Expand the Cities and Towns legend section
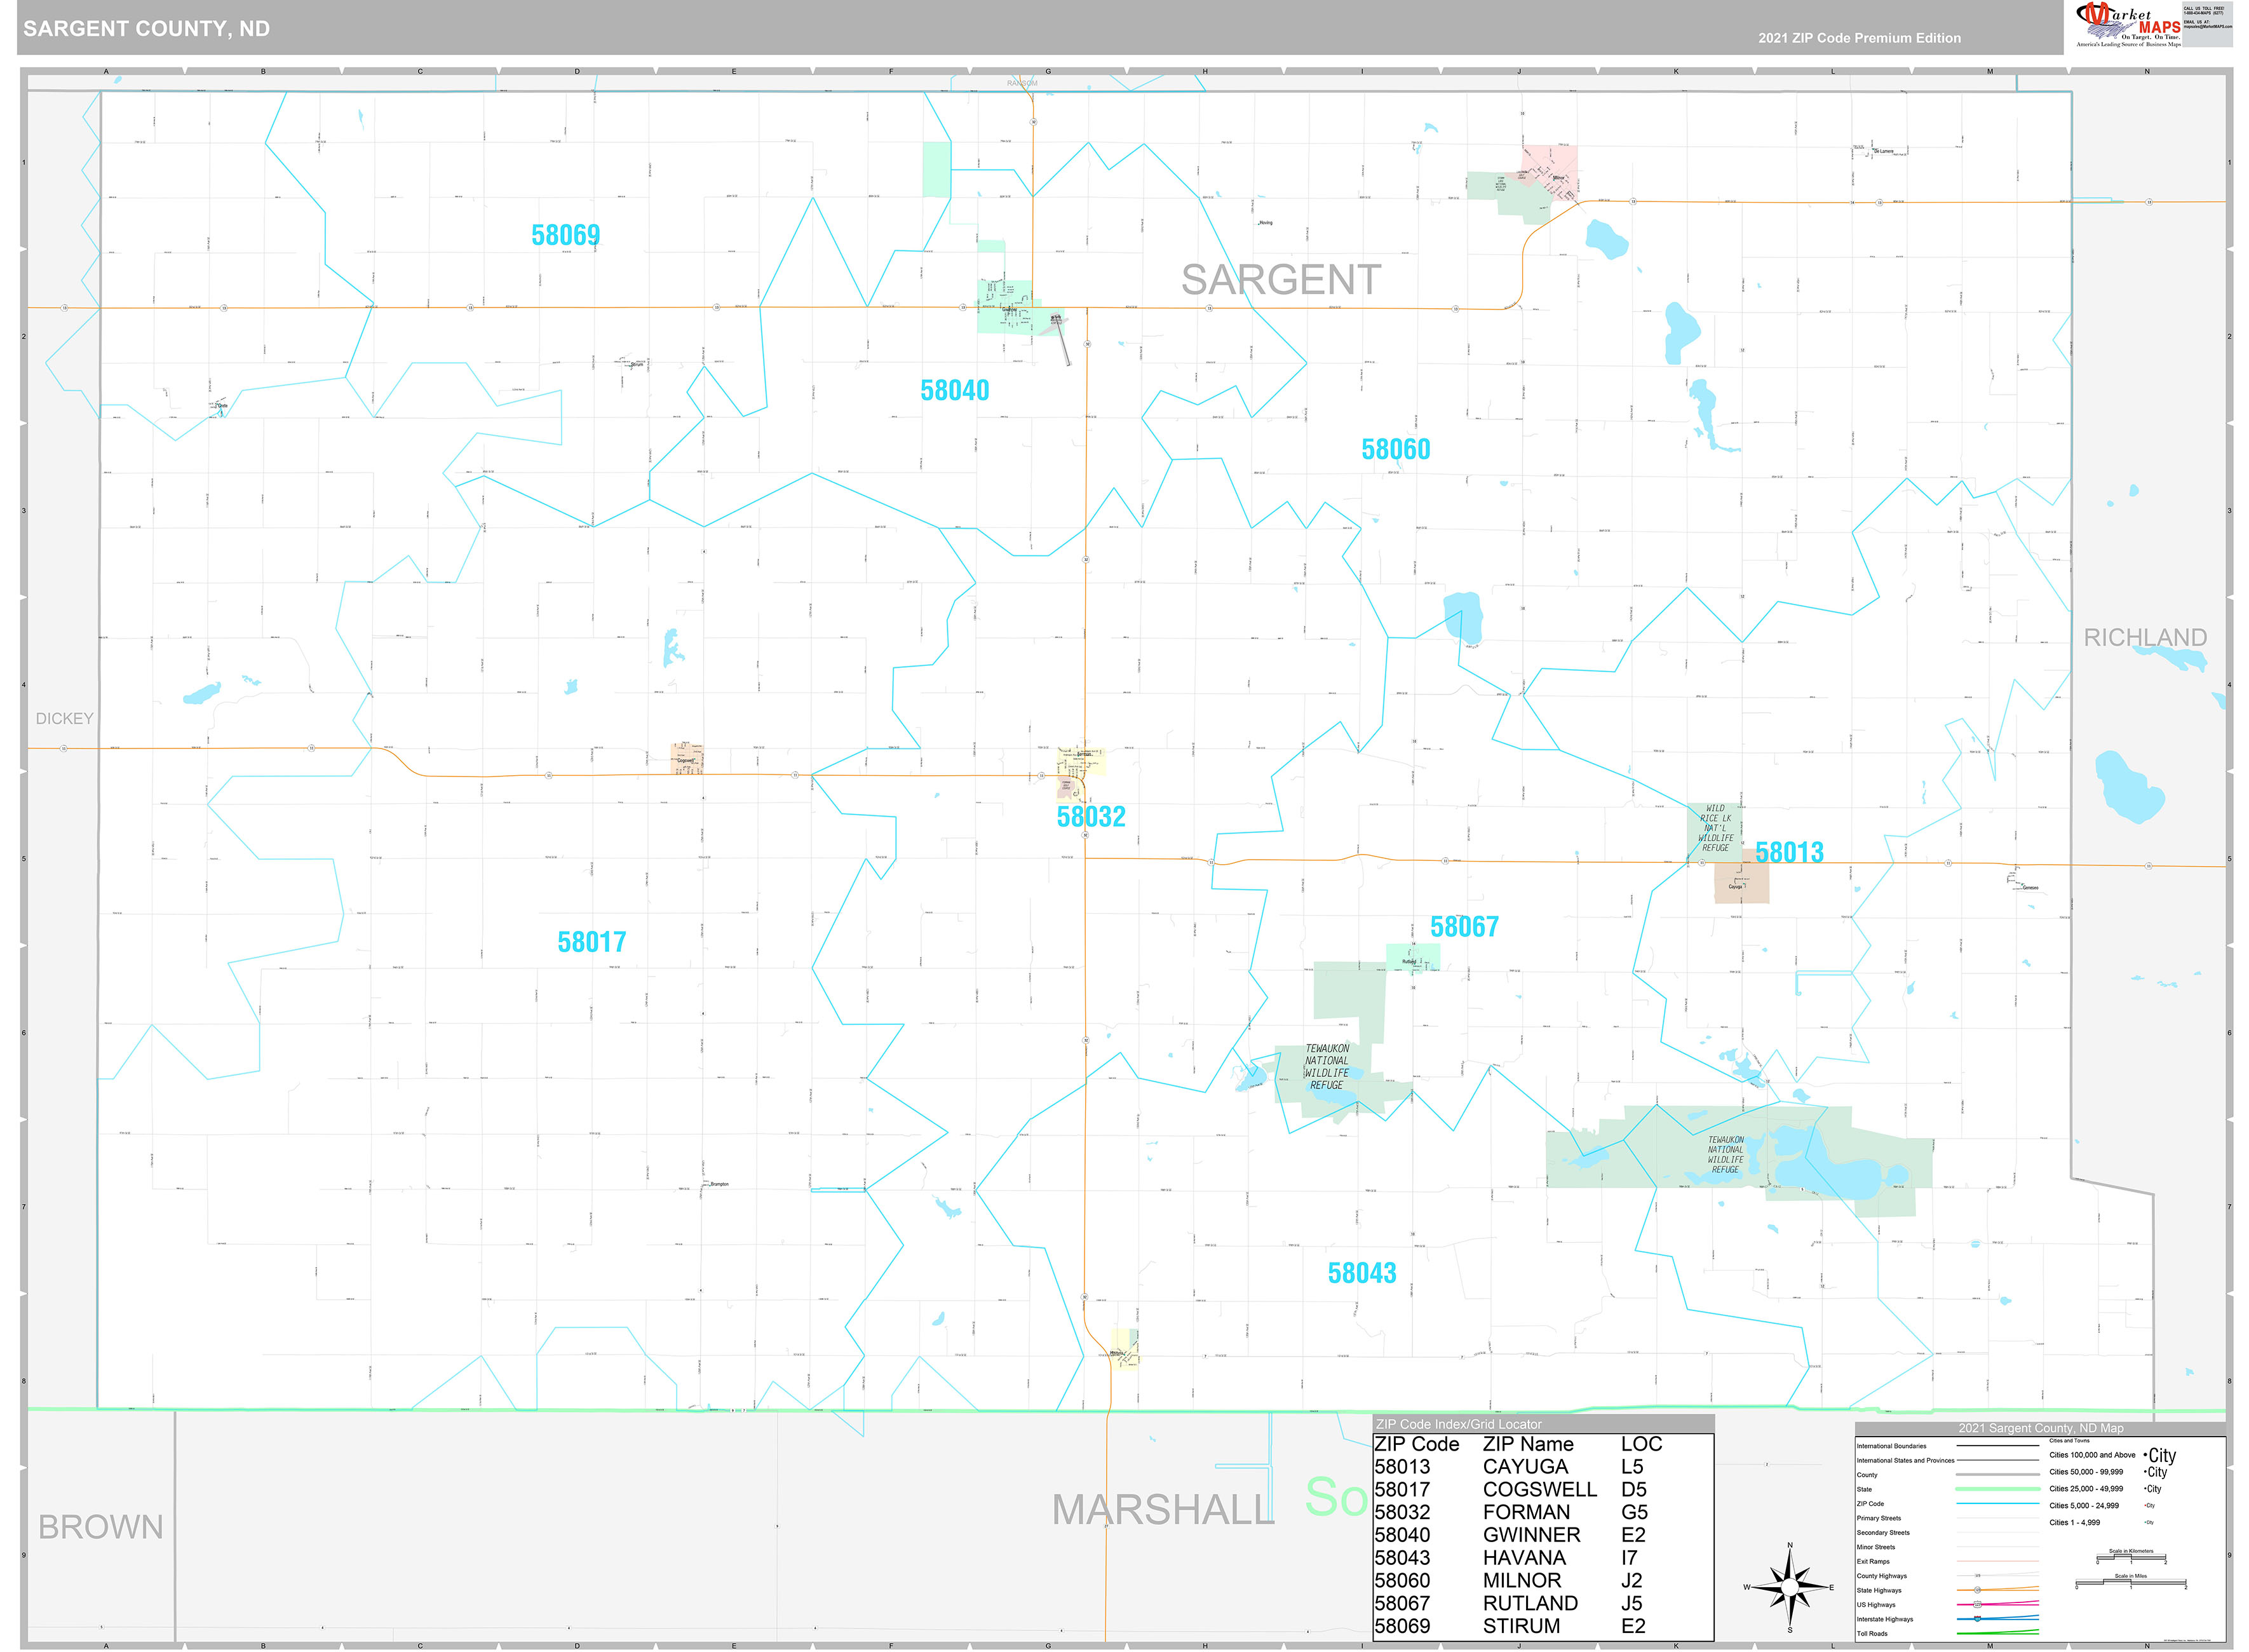The width and height of the screenshot is (2249, 1652). pos(2070,1441)
